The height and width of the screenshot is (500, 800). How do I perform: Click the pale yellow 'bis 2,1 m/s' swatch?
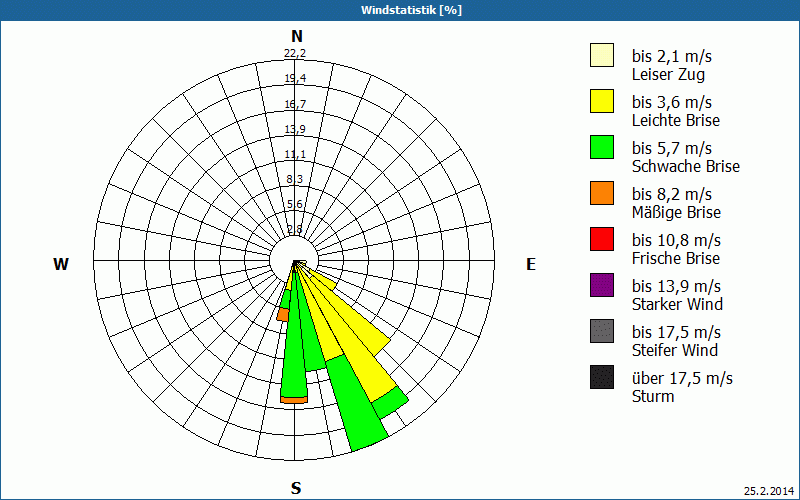tap(602, 55)
